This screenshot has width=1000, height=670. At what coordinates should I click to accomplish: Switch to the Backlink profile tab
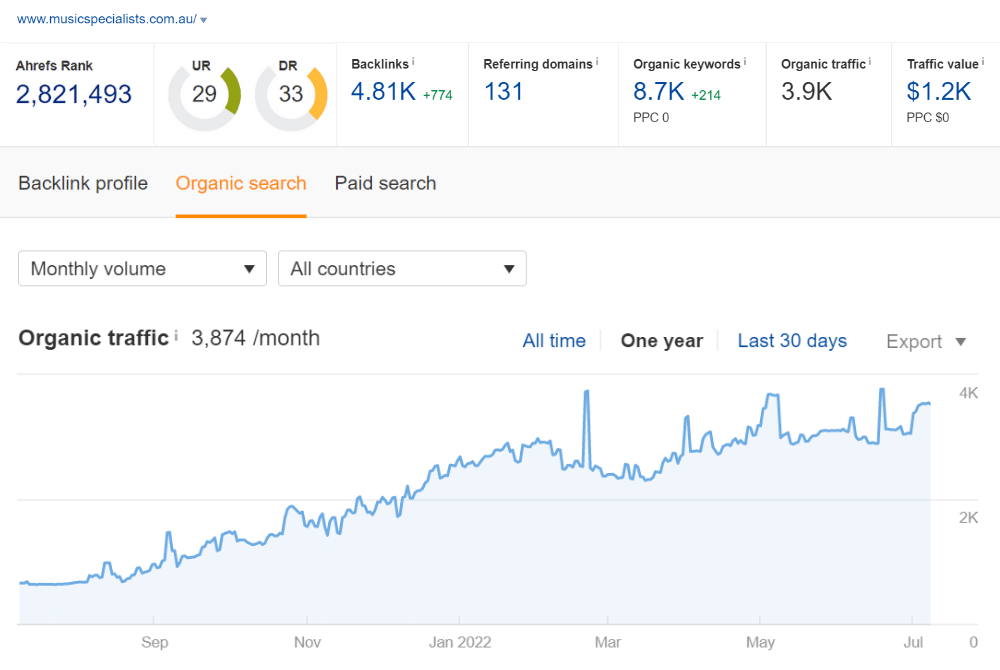tap(82, 183)
